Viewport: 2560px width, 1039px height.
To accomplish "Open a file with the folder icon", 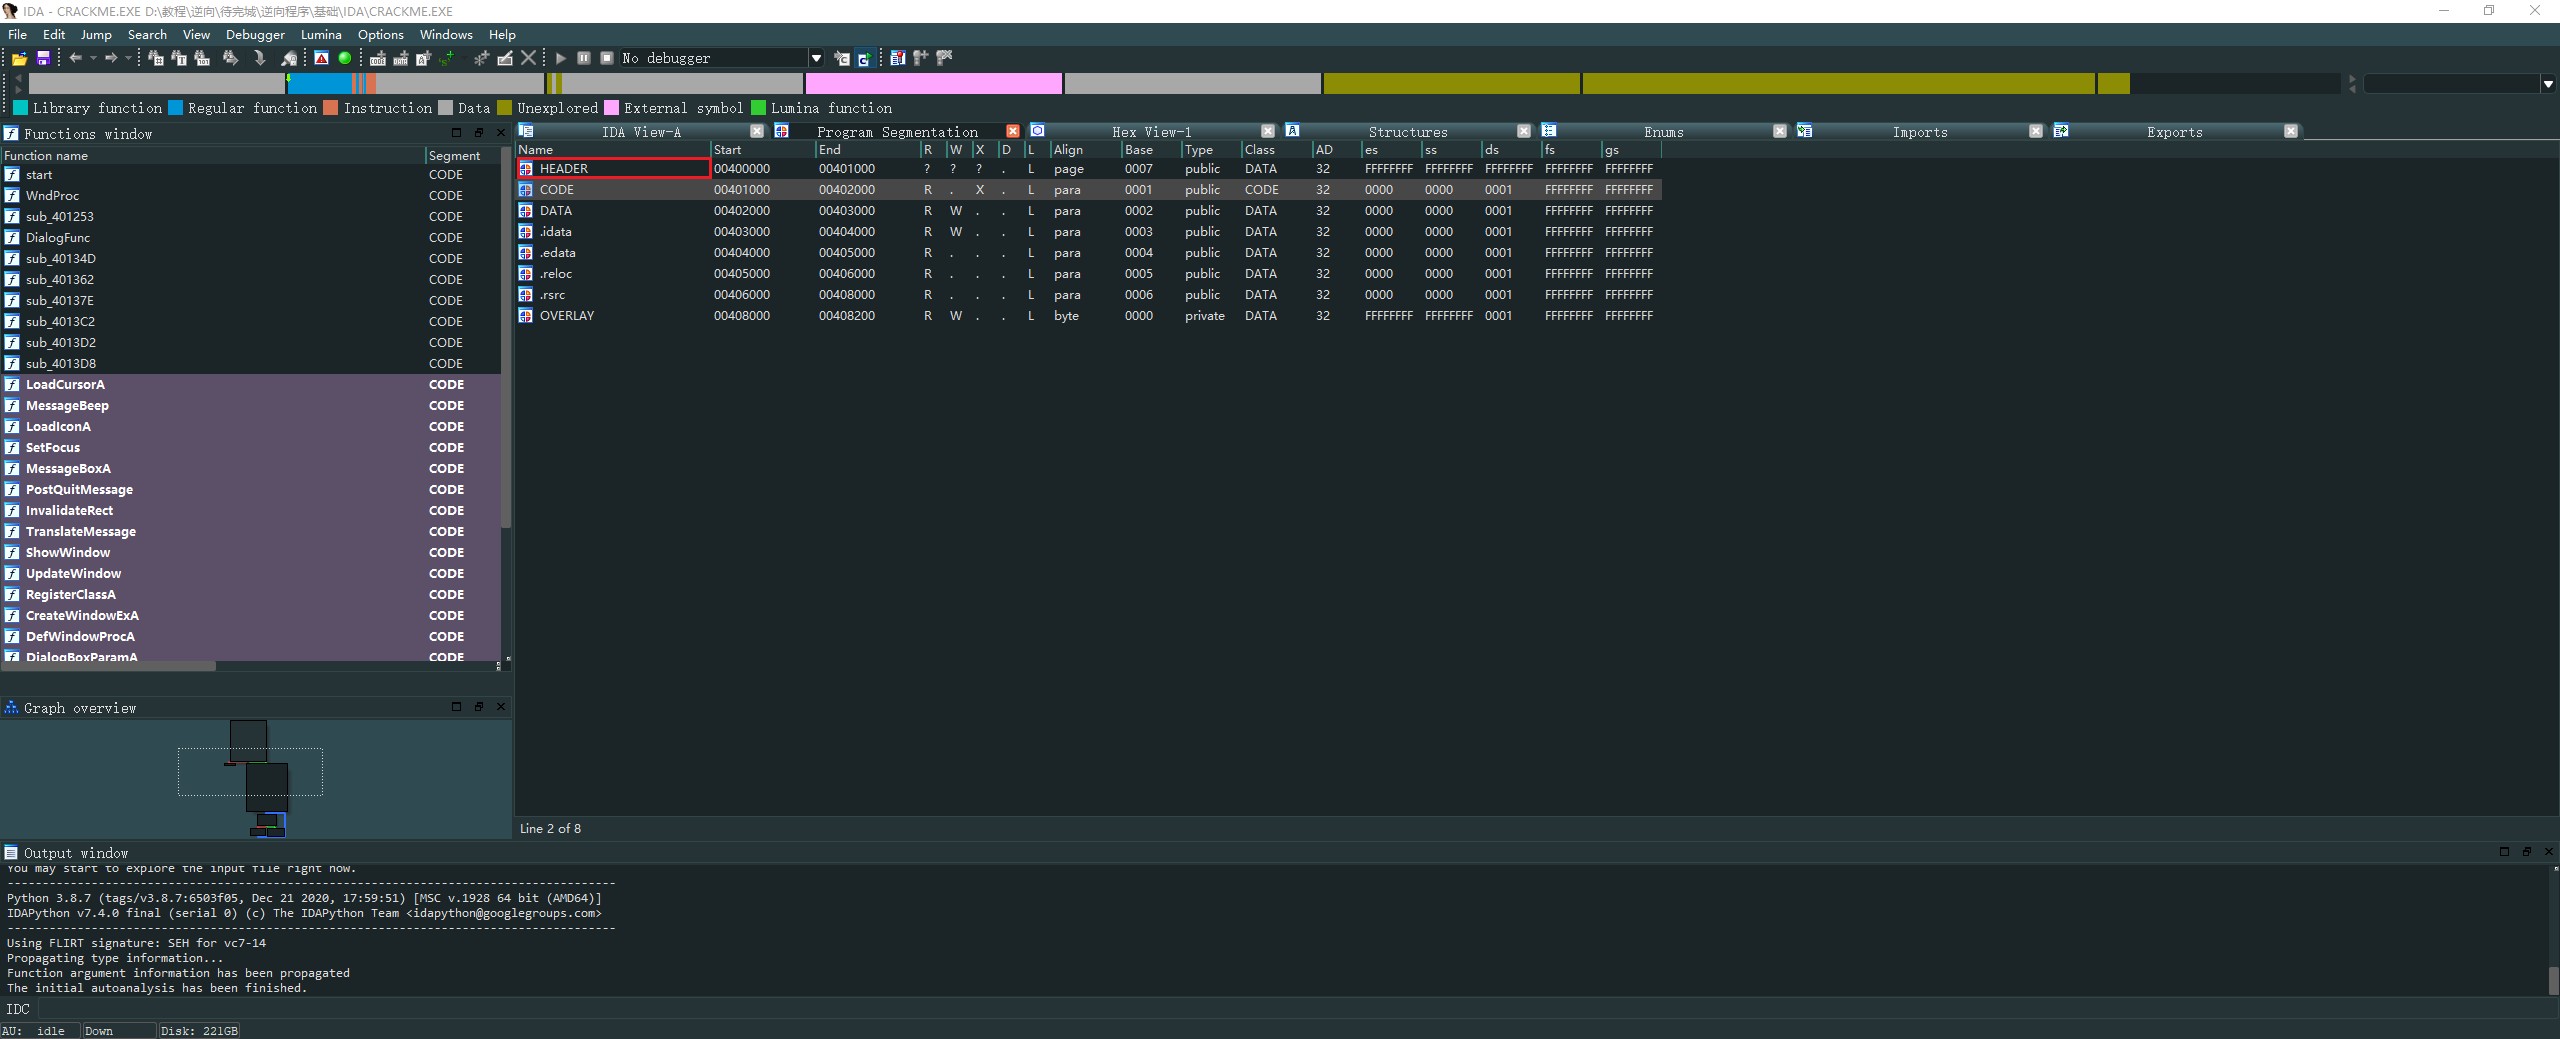I will click(19, 58).
